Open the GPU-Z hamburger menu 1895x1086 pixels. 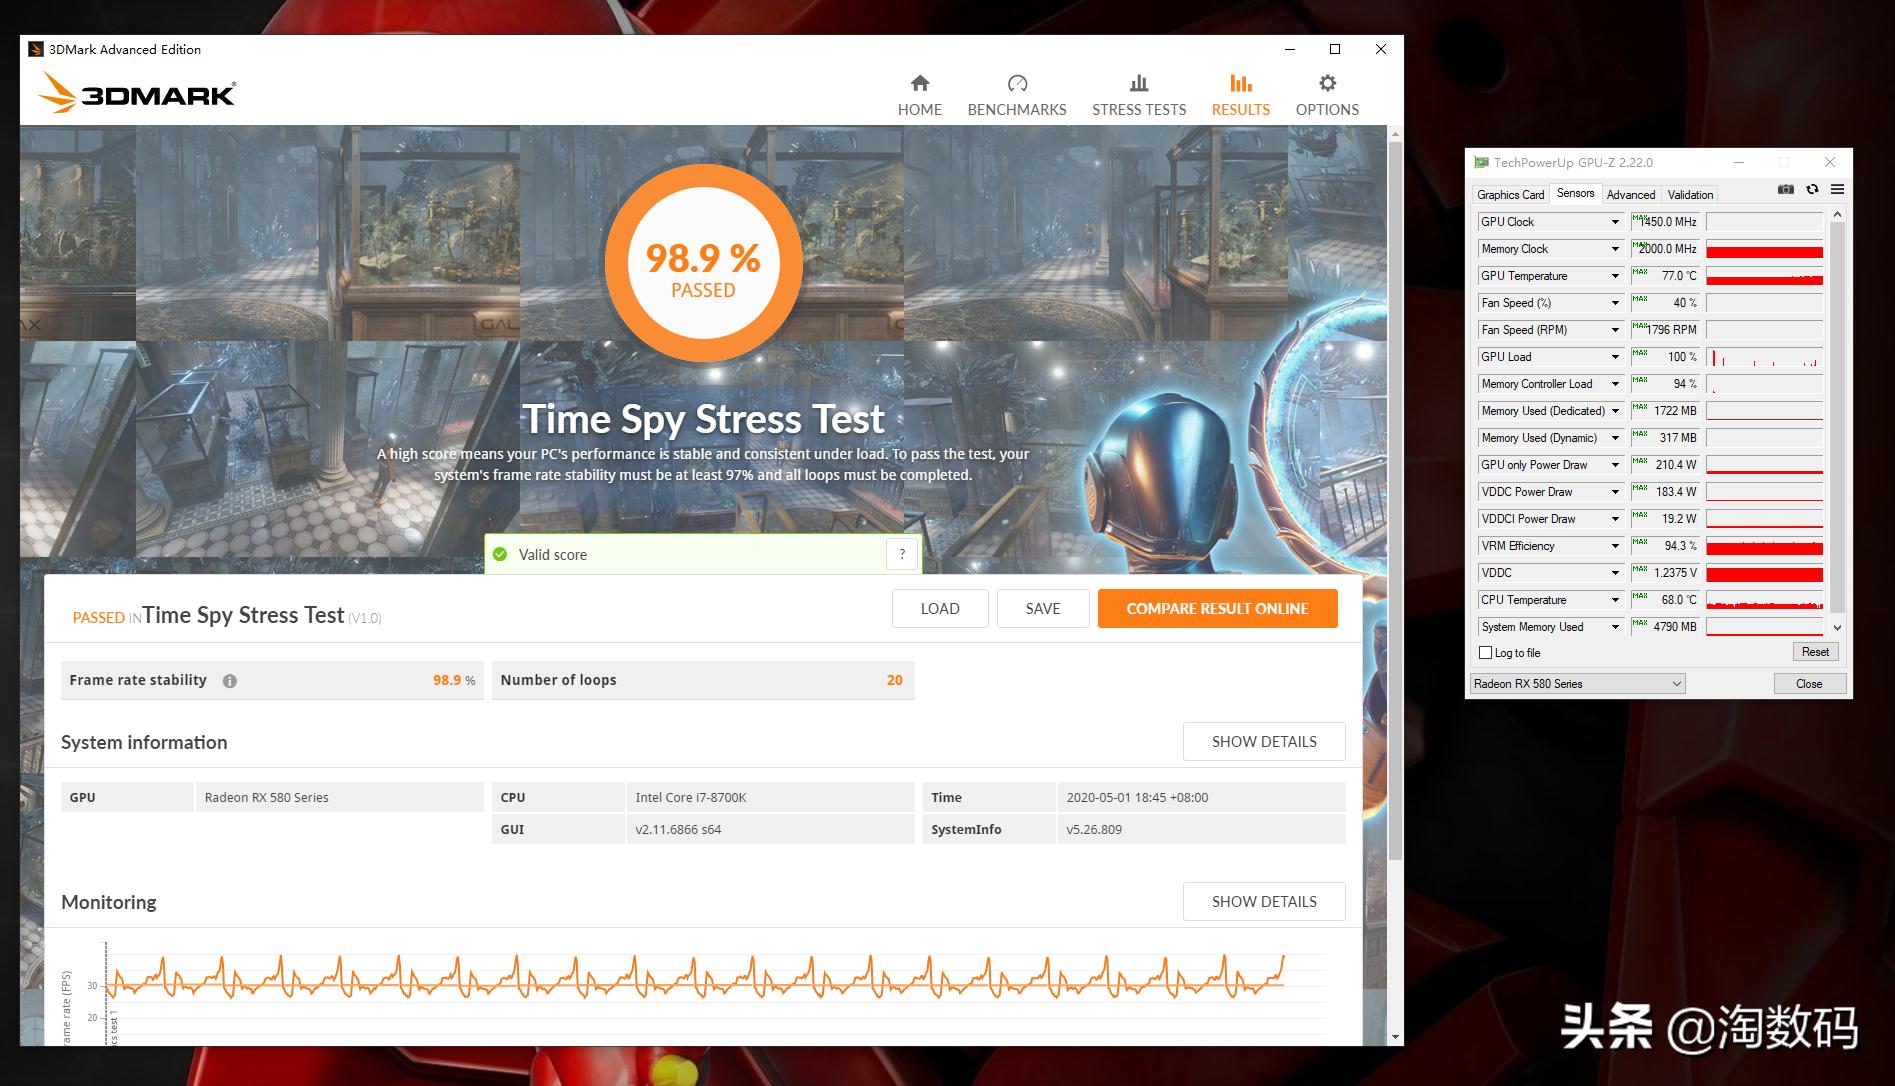1837,190
